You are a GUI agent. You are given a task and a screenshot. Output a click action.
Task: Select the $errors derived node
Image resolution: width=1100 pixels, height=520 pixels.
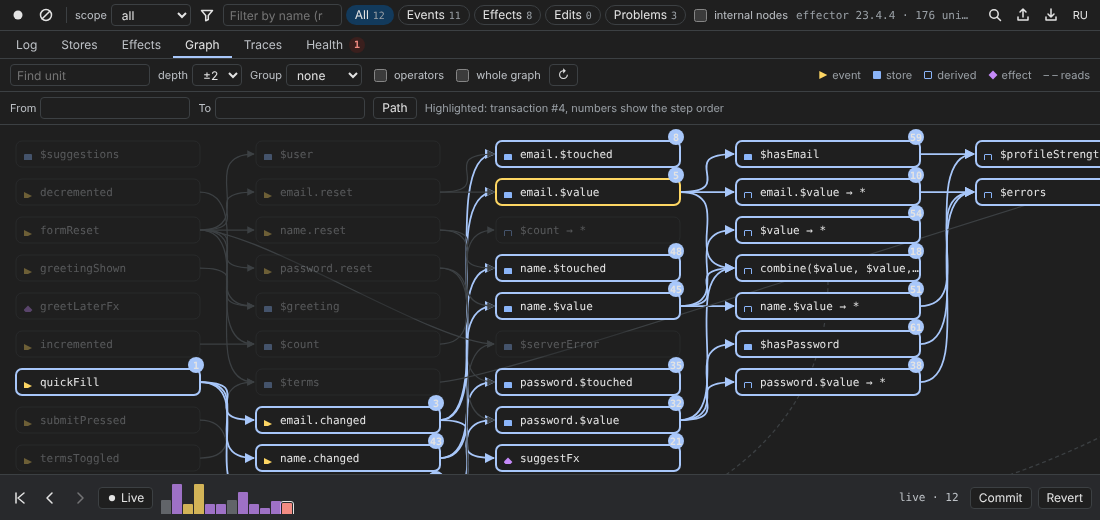[1038, 192]
